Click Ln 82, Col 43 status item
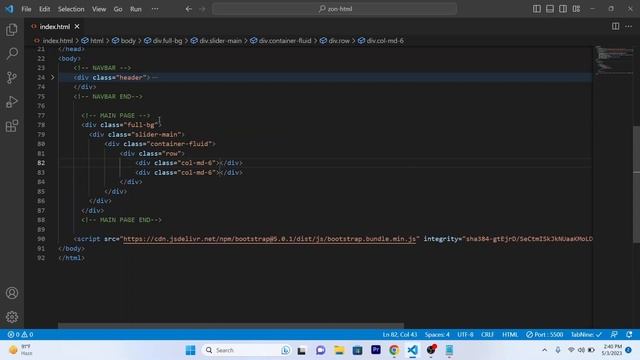 [400, 334]
